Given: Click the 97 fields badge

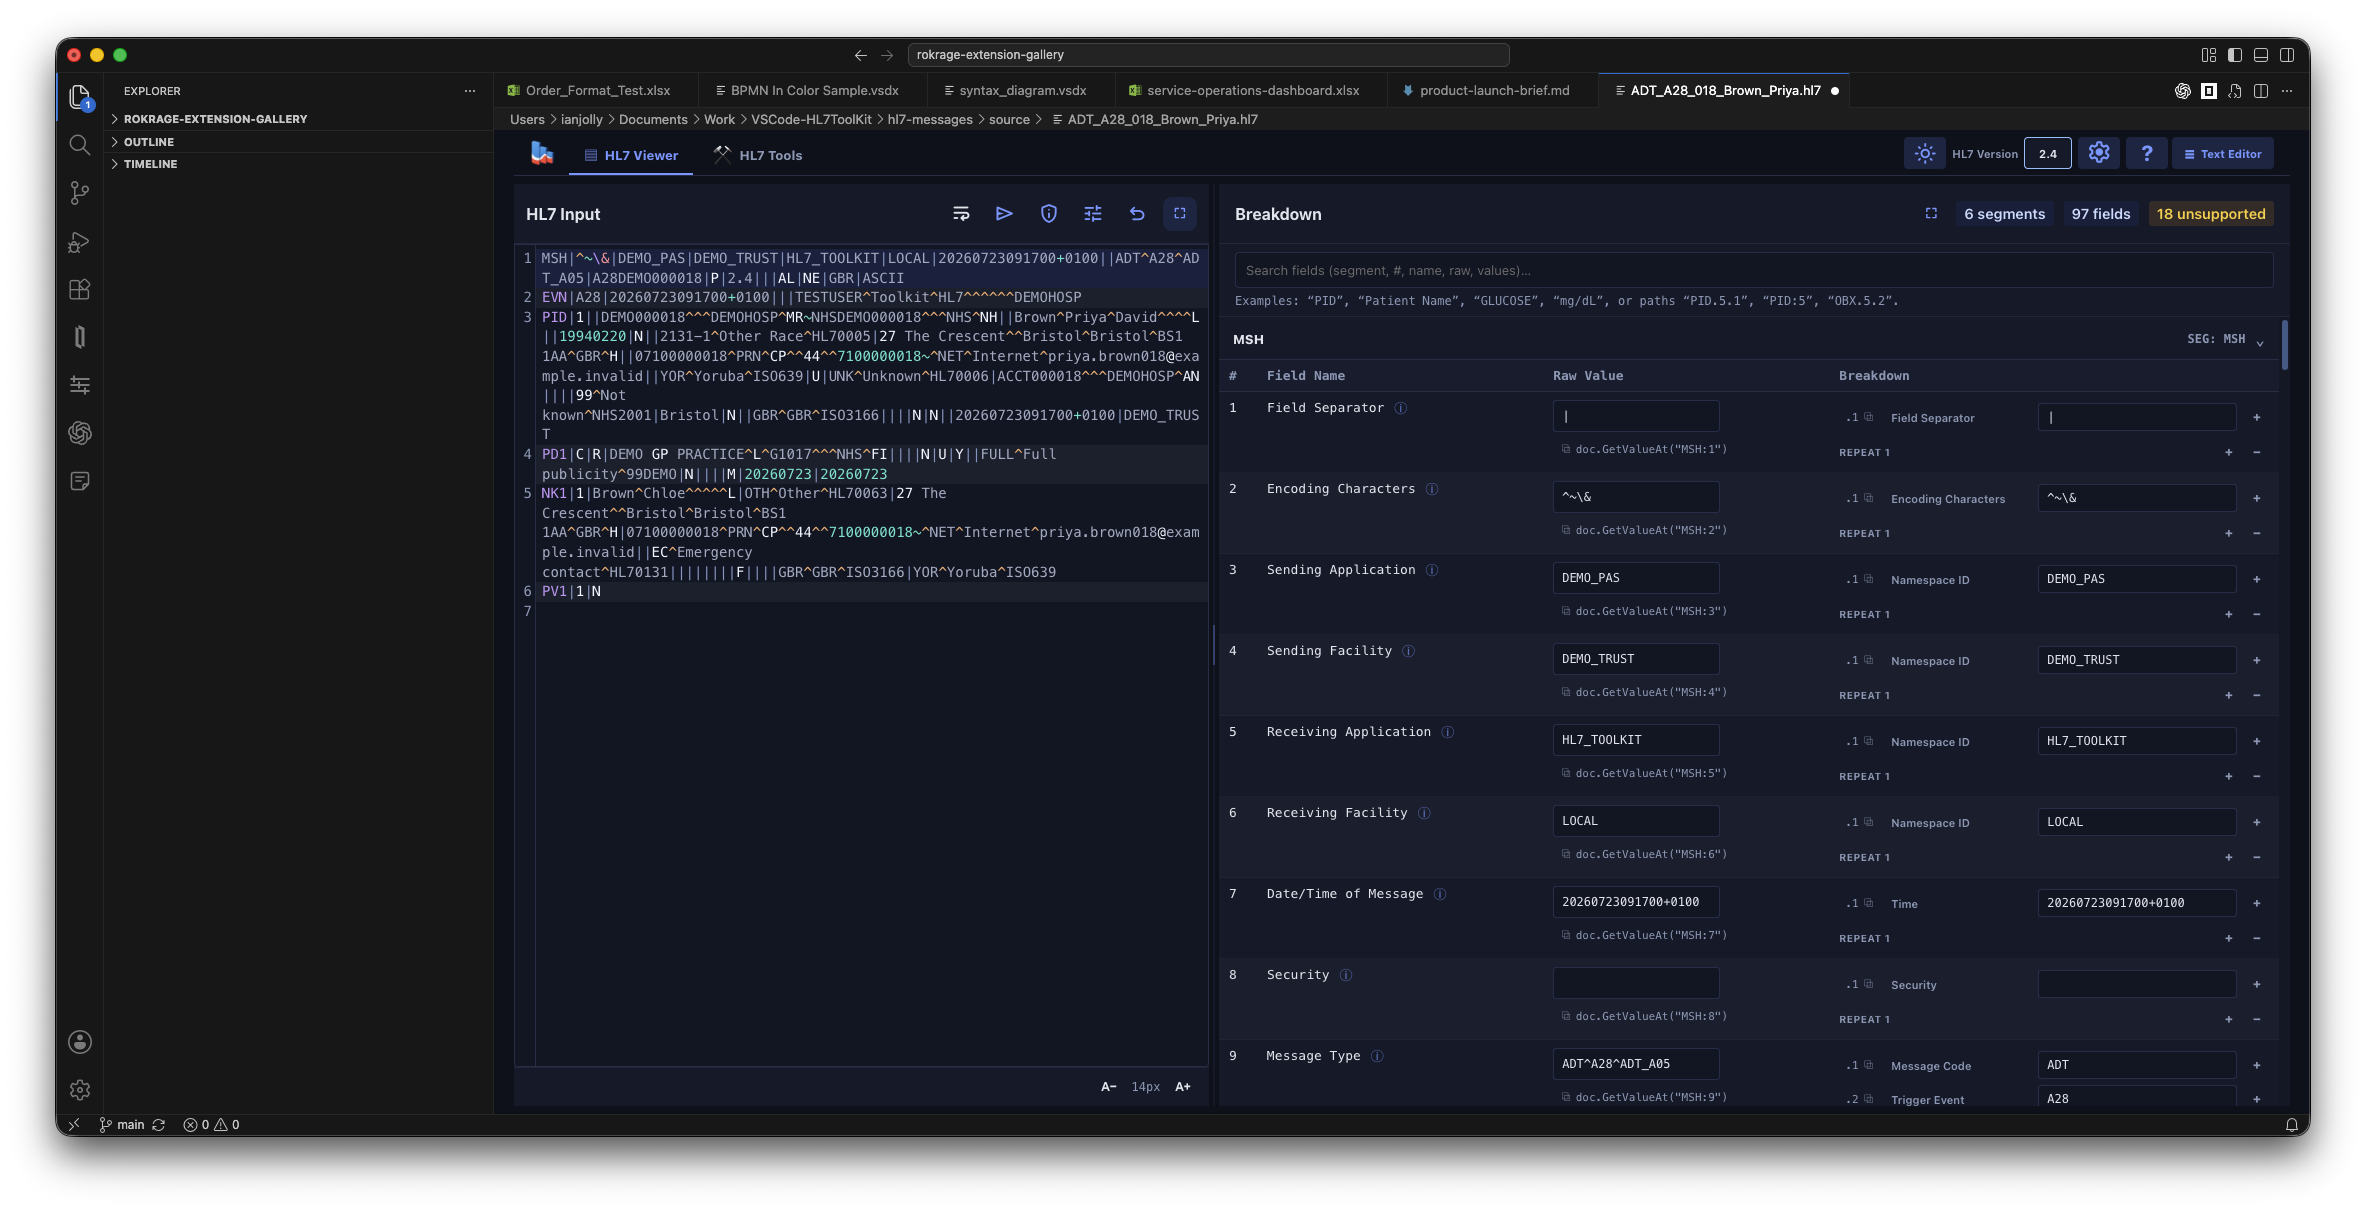Looking at the screenshot, I should coord(2100,214).
